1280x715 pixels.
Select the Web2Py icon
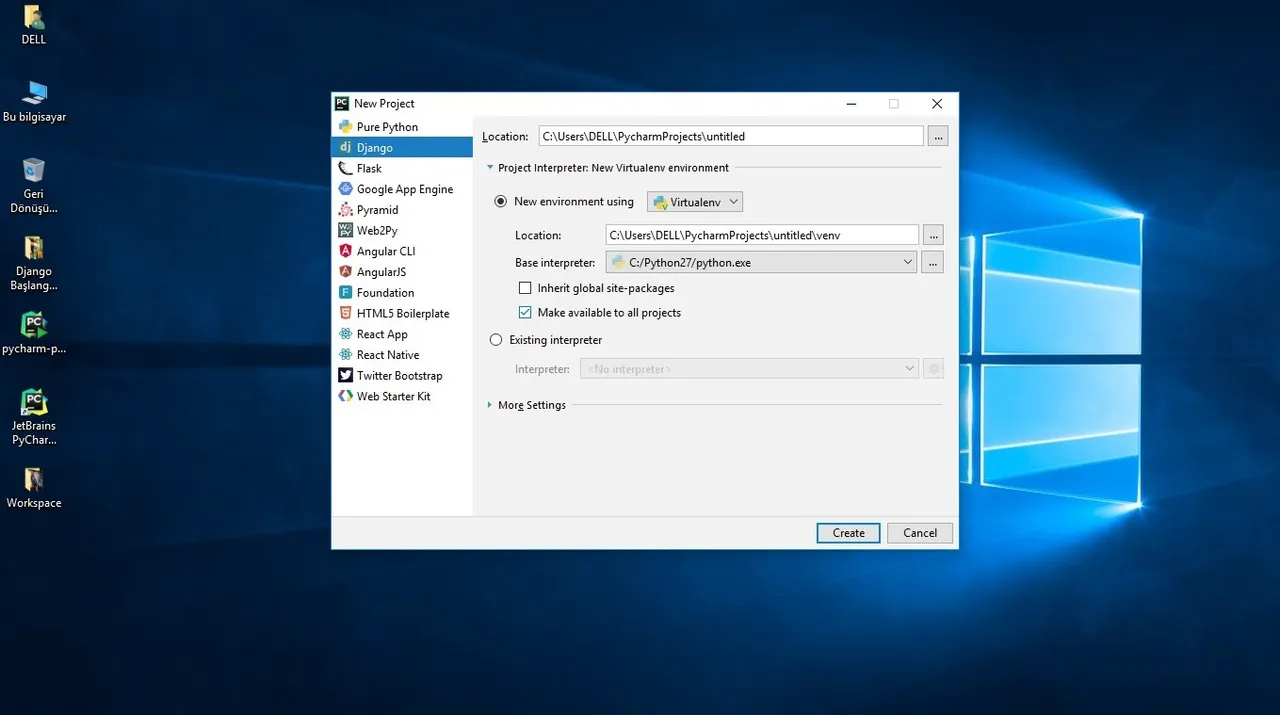coord(345,230)
